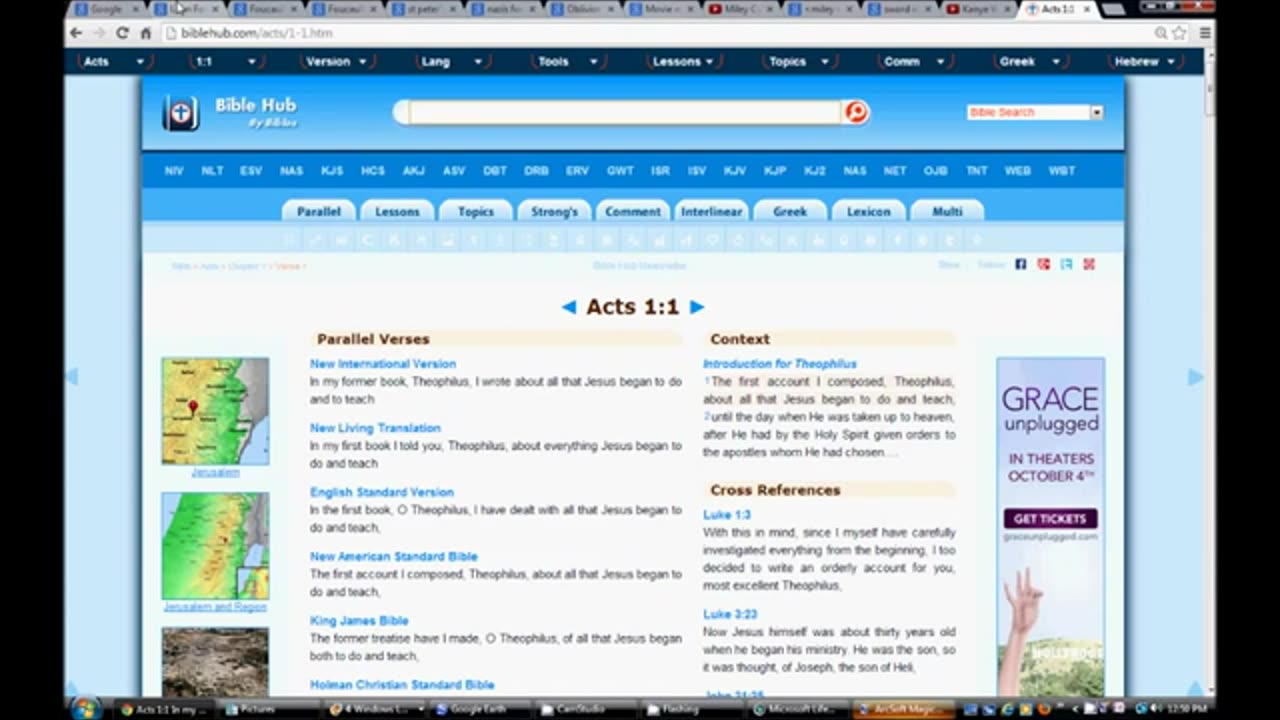
Task: Select the Interlinear tab
Action: click(x=711, y=211)
